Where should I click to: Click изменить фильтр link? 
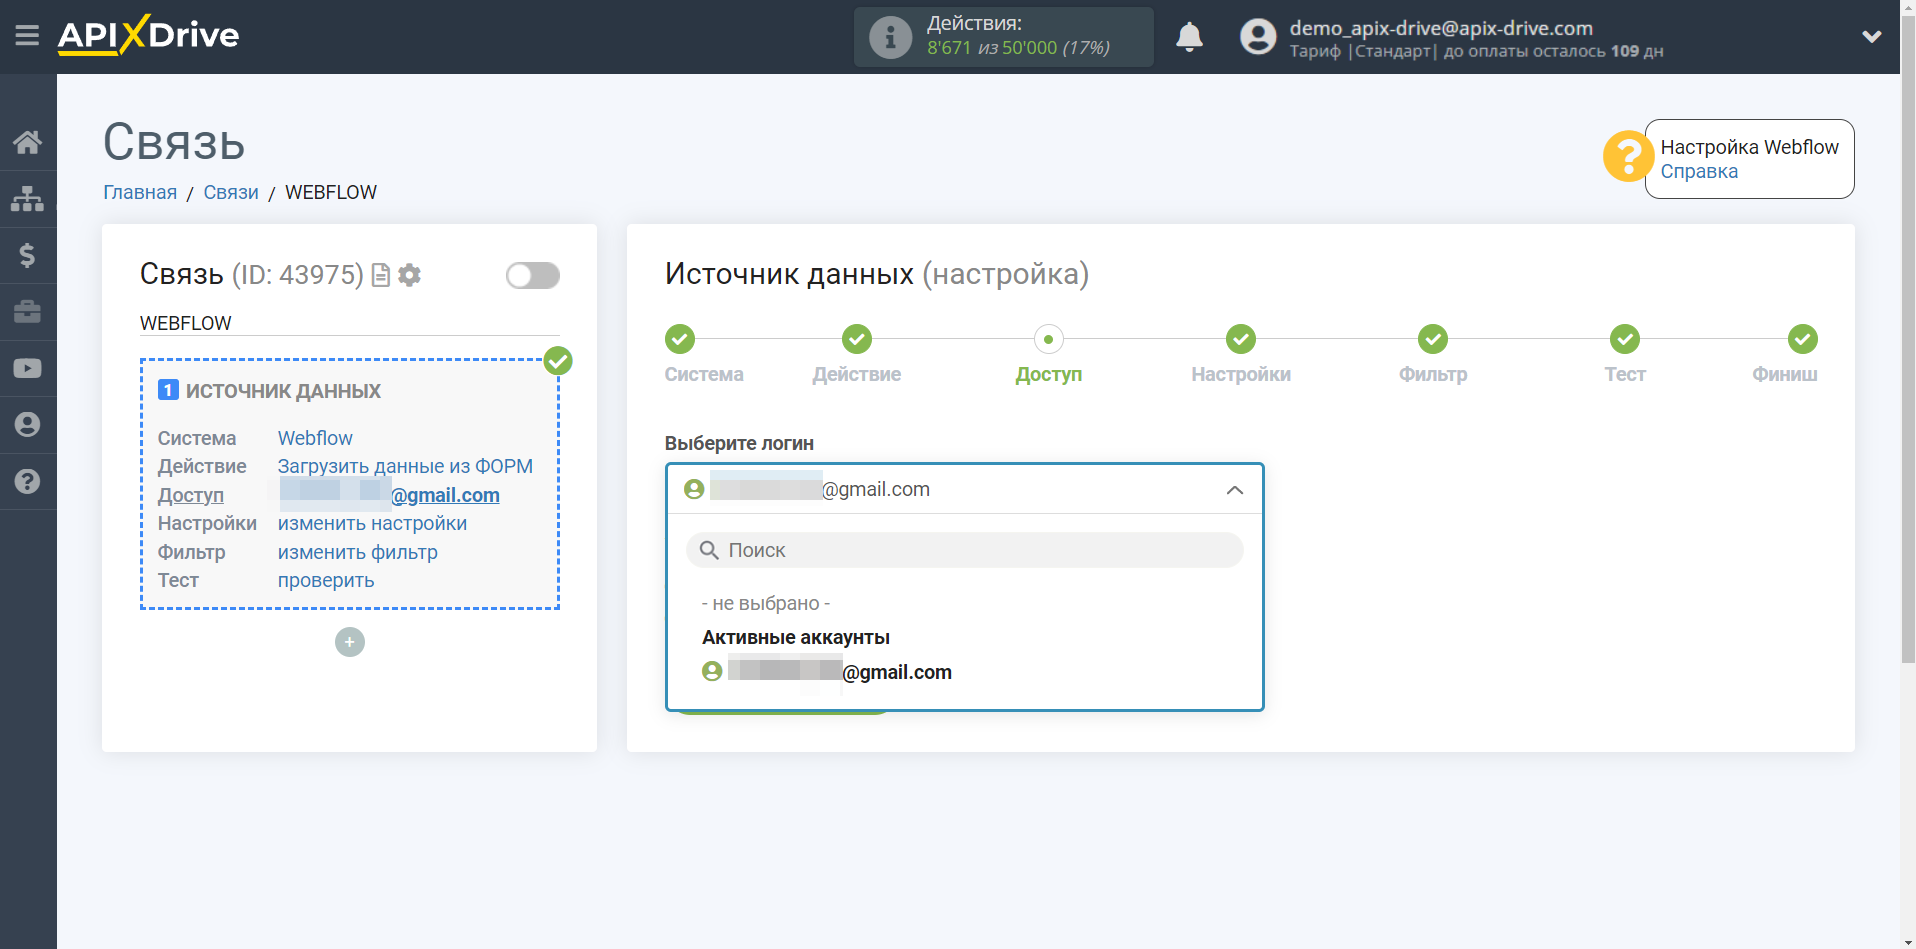click(x=358, y=552)
